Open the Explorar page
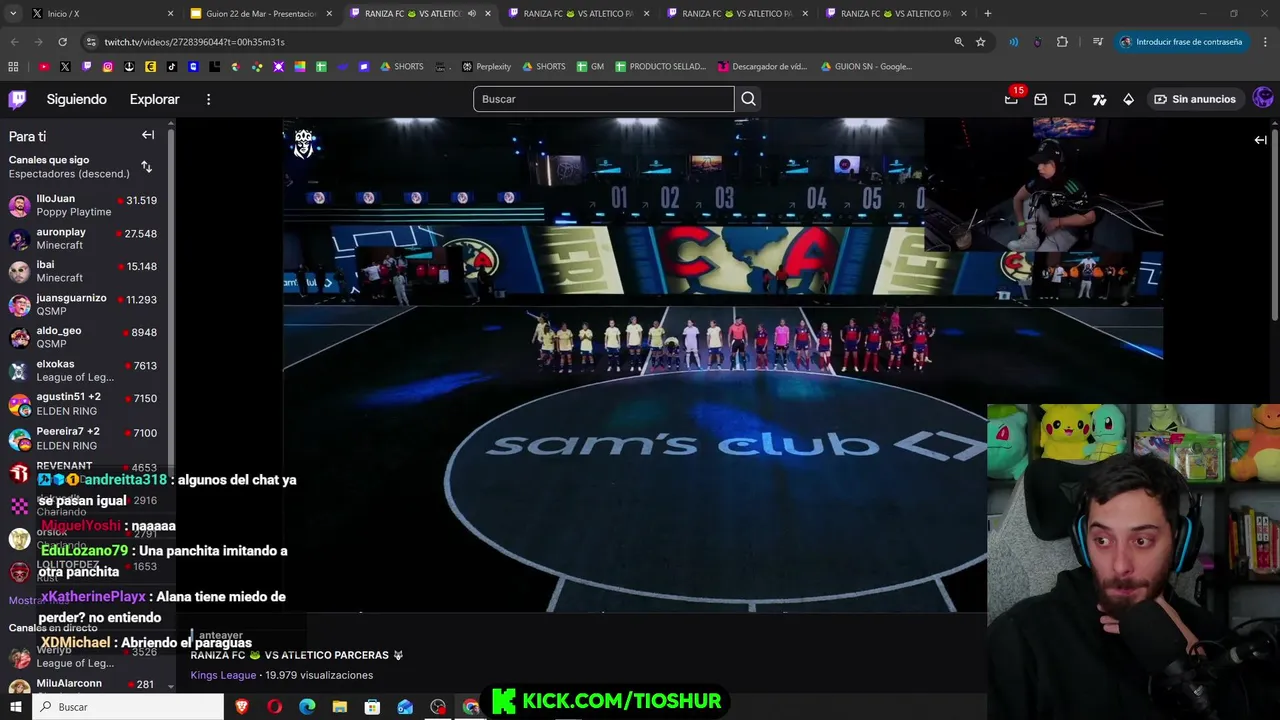The image size is (1280, 720). 154,99
